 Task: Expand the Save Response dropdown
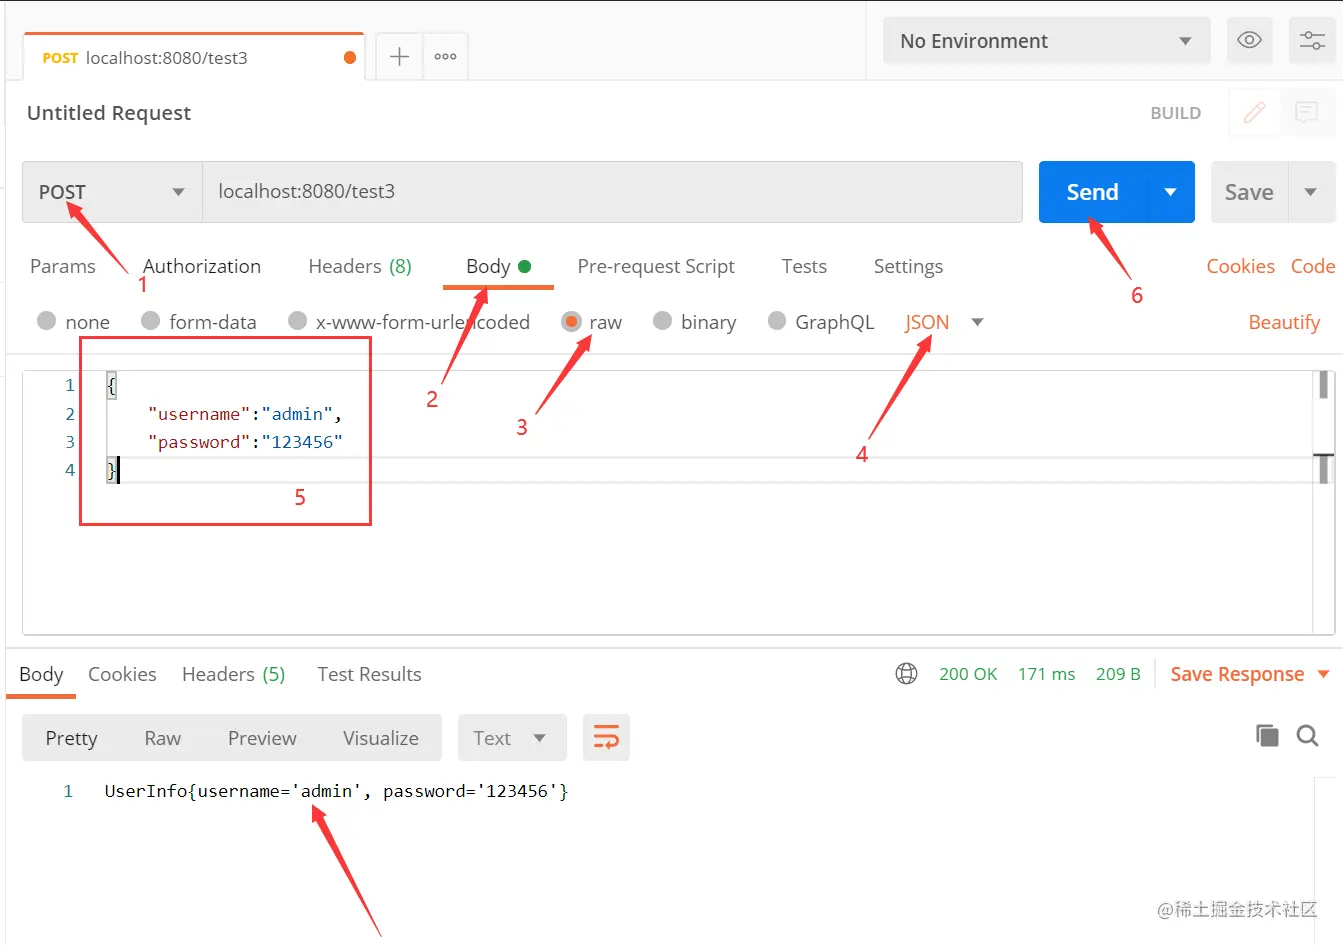[x=1323, y=674]
